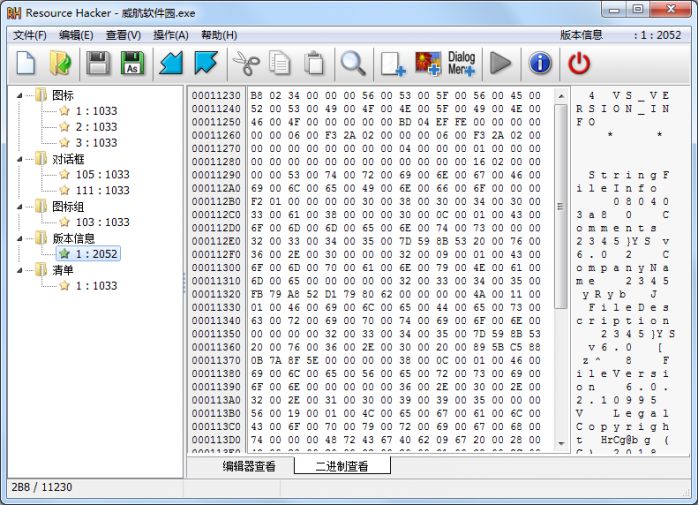This screenshot has width=698, height=505.
Task: Click the hex view scroll-down arrow
Action: [561, 443]
